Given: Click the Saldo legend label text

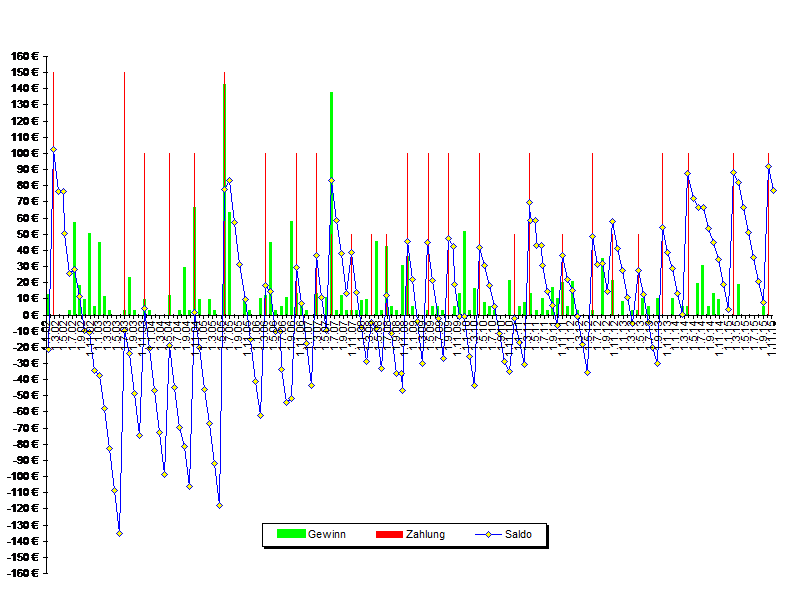Looking at the screenshot, I should (x=518, y=534).
